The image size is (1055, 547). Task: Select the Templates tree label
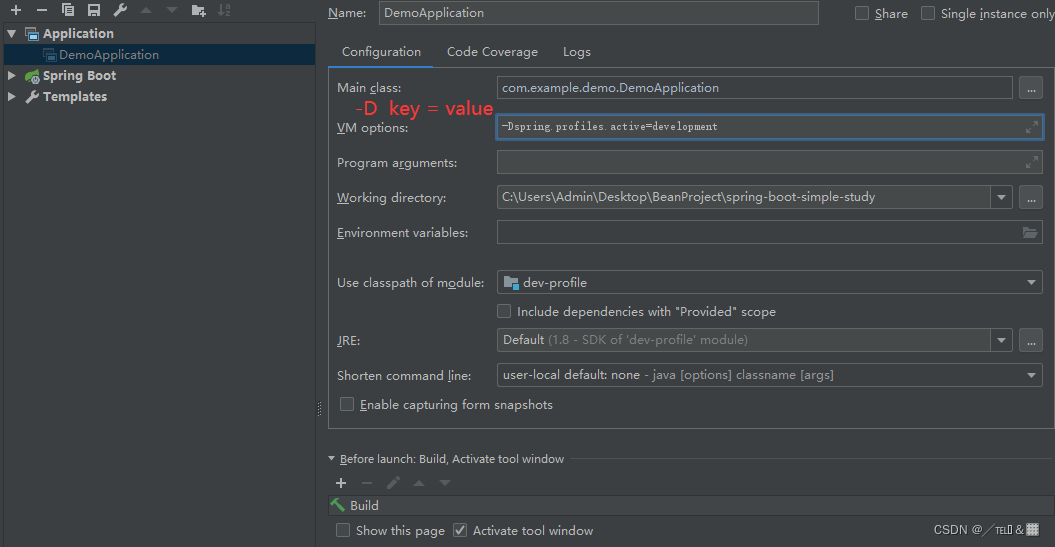(x=75, y=96)
